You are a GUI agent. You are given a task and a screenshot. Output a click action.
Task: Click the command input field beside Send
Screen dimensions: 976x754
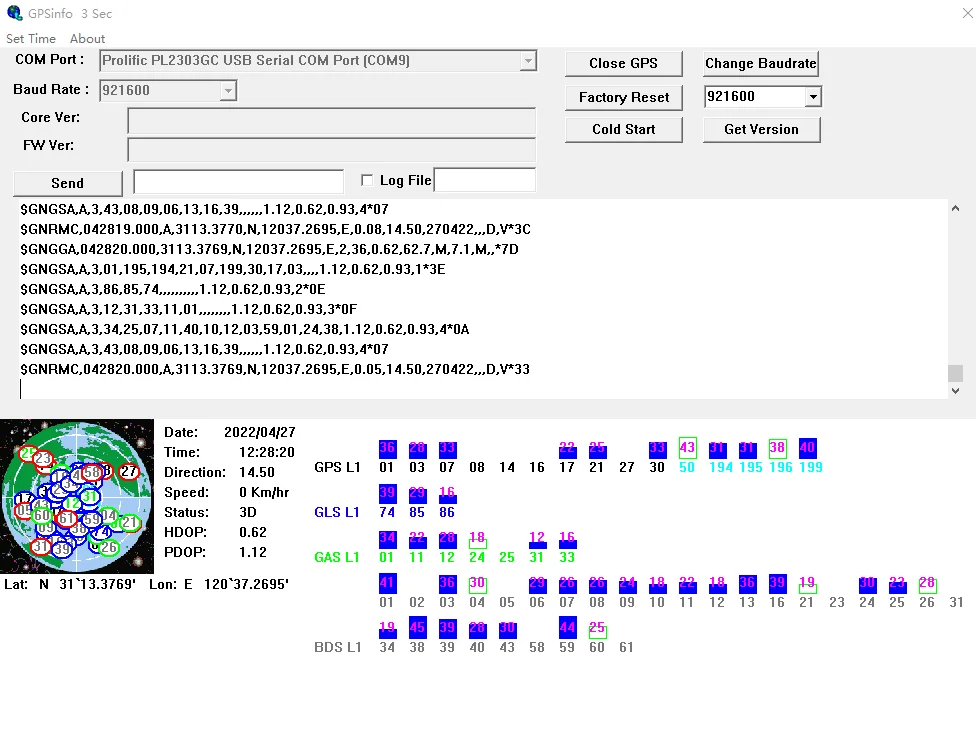tap(238, 181)
